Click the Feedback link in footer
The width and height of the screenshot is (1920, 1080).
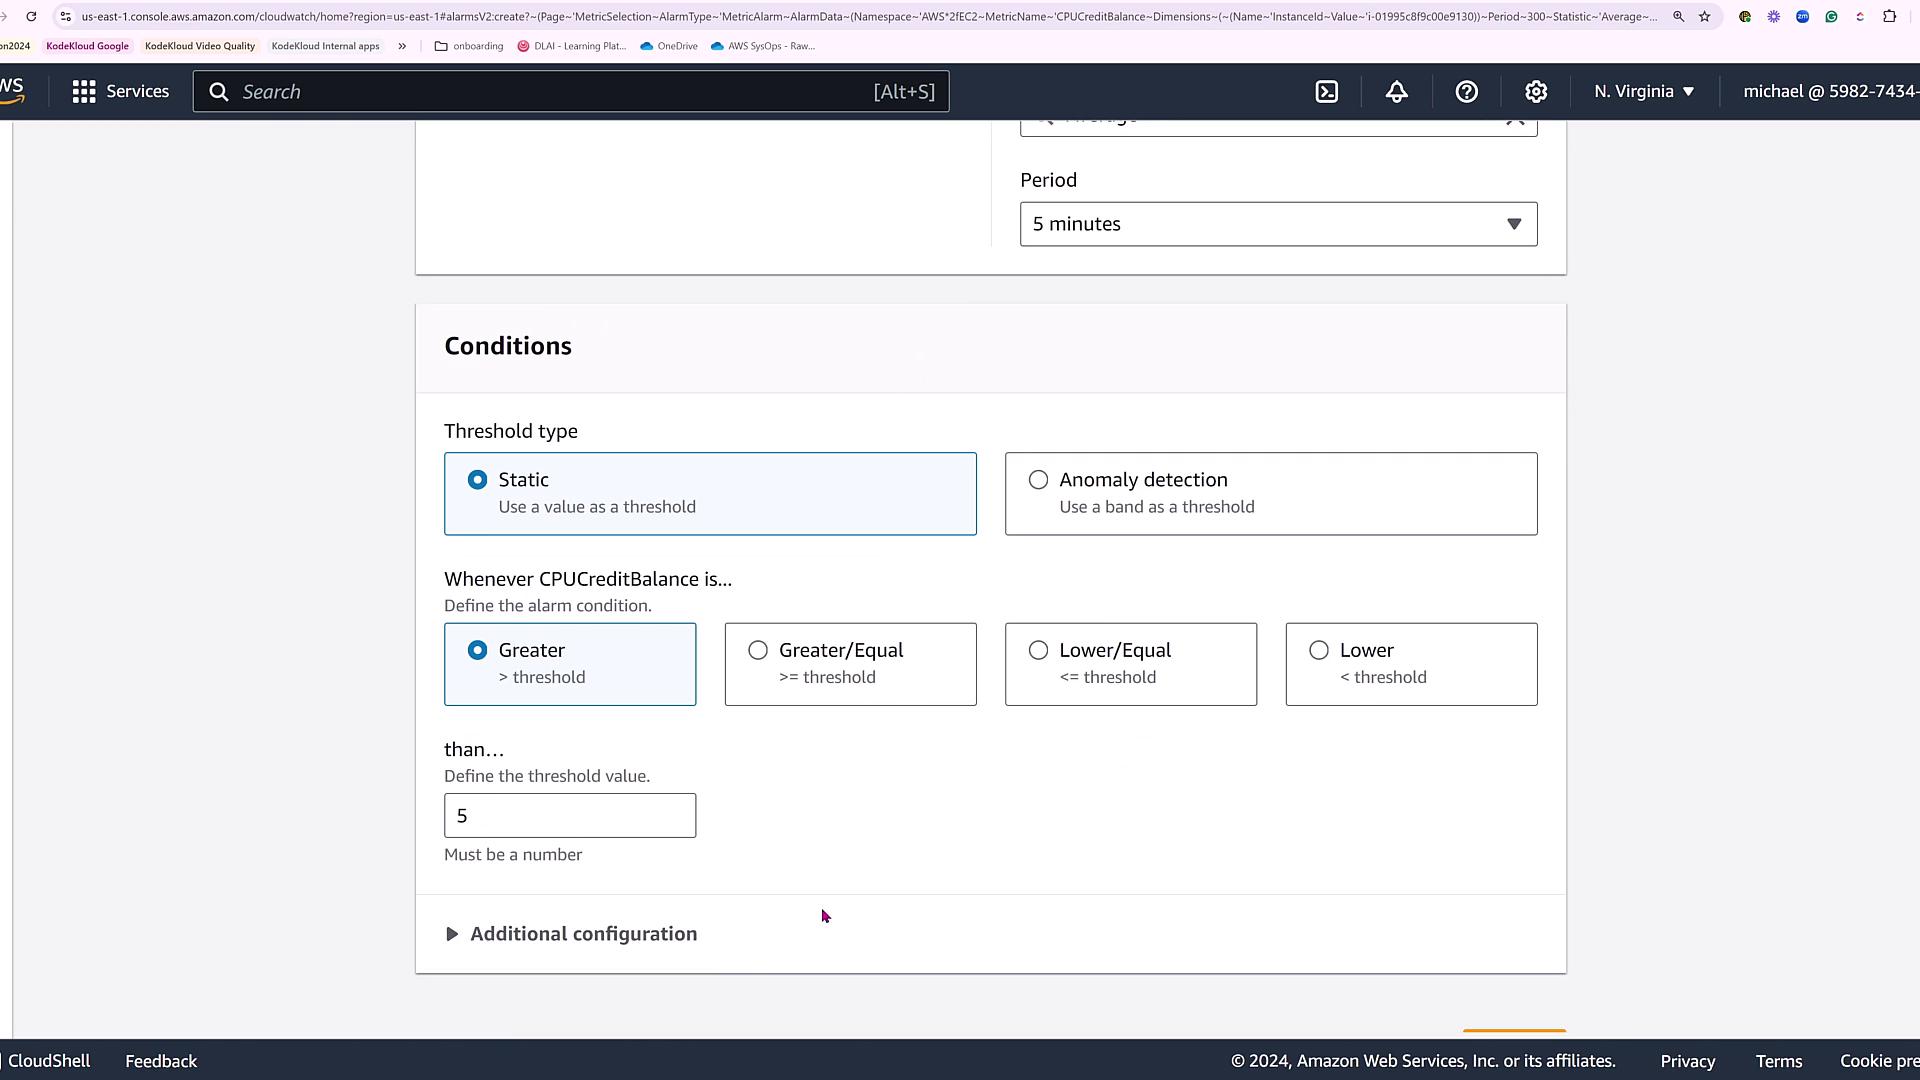[161, 1061]
